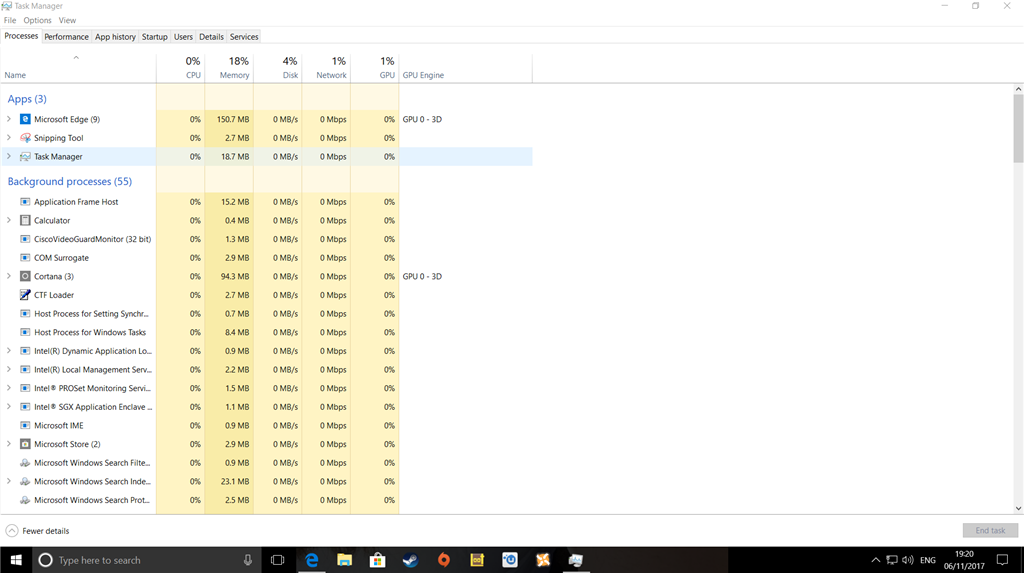This screenshot has width=1024, height=573.
Task: Click the Microsoft Edge process icon
Action: 25,119
